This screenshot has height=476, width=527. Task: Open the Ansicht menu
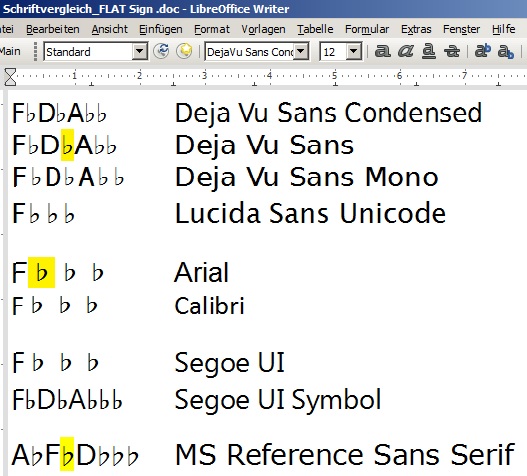click(110, 29)
